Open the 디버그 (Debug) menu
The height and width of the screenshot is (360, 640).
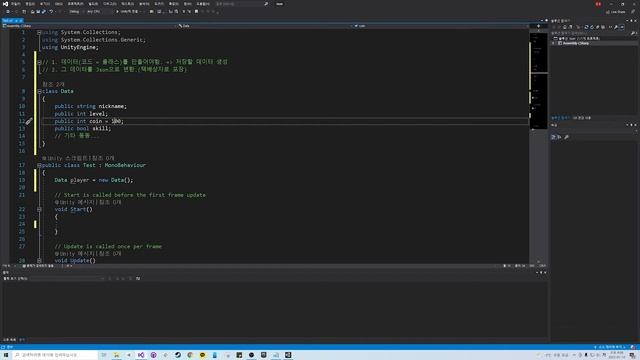tap(109, 4)
